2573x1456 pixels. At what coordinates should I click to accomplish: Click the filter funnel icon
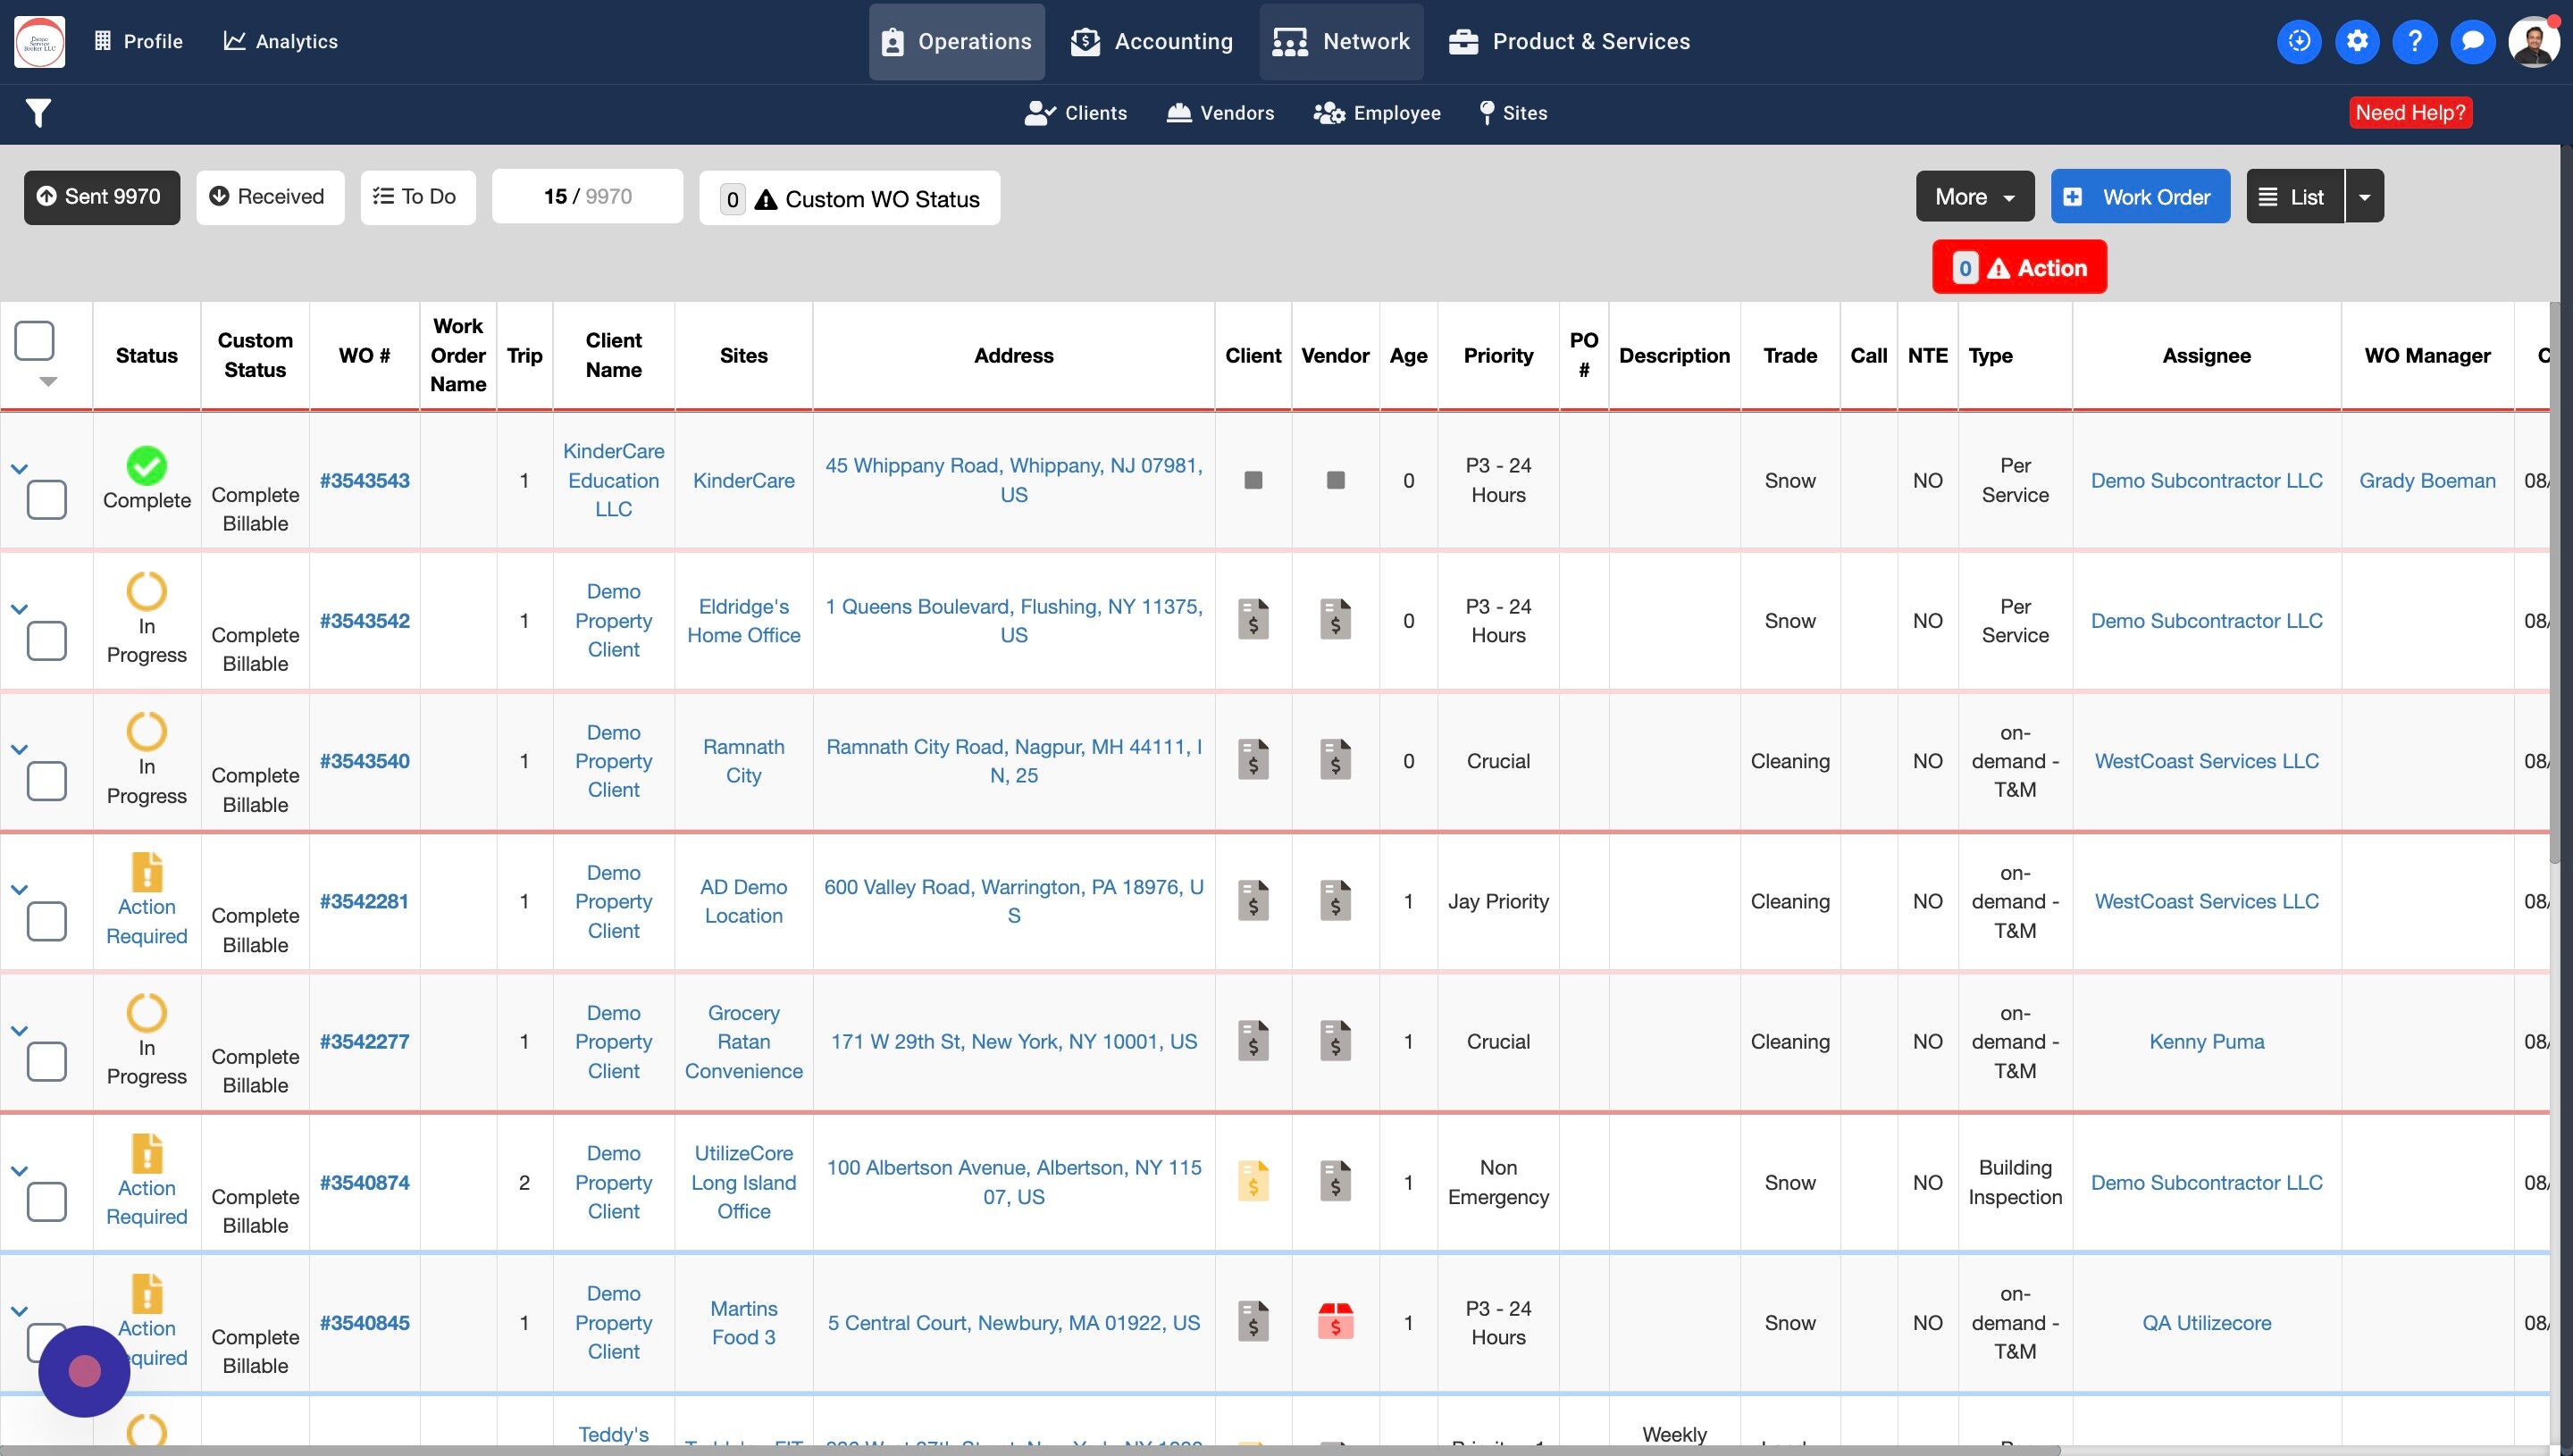[x=38, y=113]
